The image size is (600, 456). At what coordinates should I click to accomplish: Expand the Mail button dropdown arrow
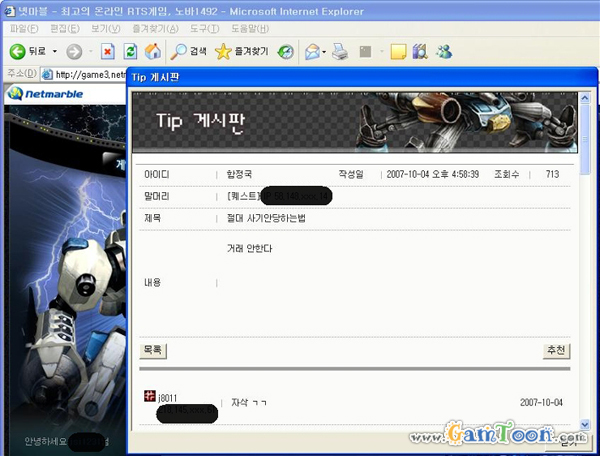pos(324,51)
